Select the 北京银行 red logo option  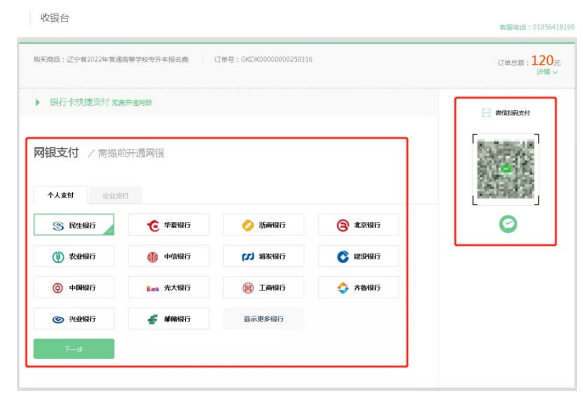358,225
